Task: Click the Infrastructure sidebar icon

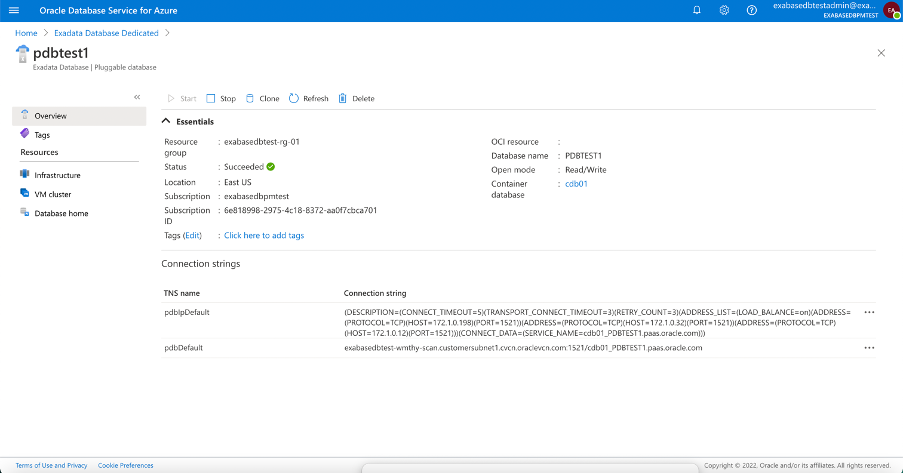Action: point(24,174)
